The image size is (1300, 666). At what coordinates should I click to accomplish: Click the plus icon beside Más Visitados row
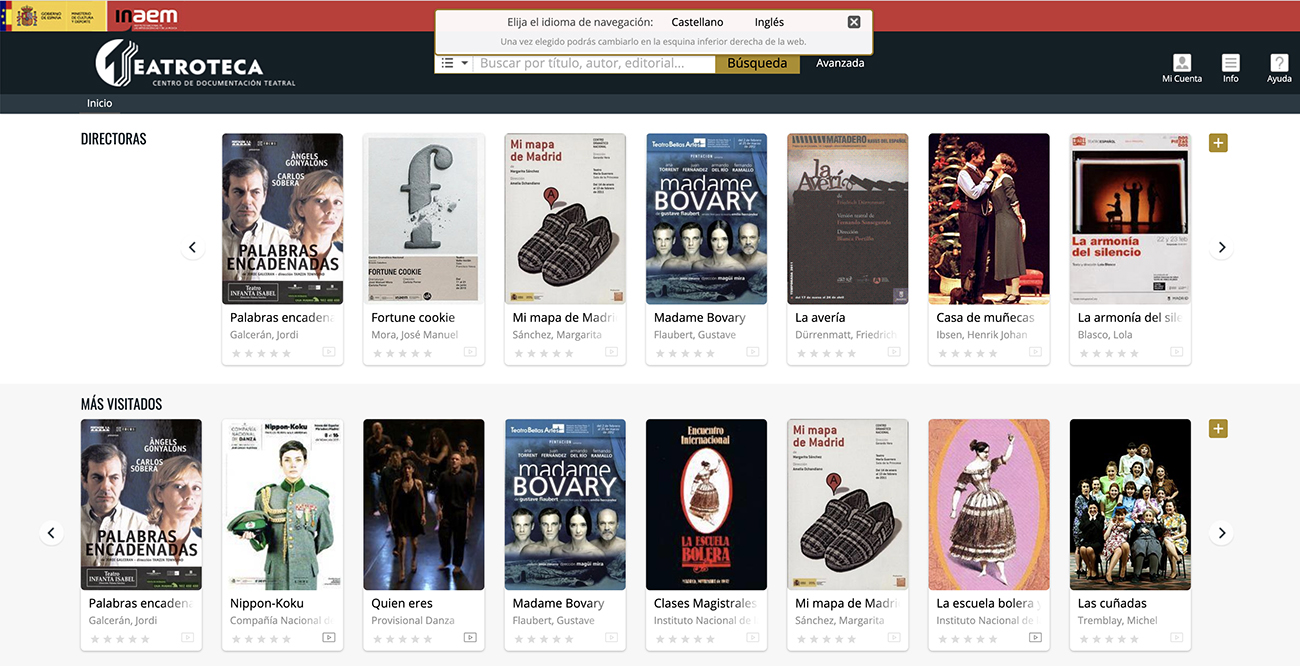pyautogui.click(x=1217, y=429)
